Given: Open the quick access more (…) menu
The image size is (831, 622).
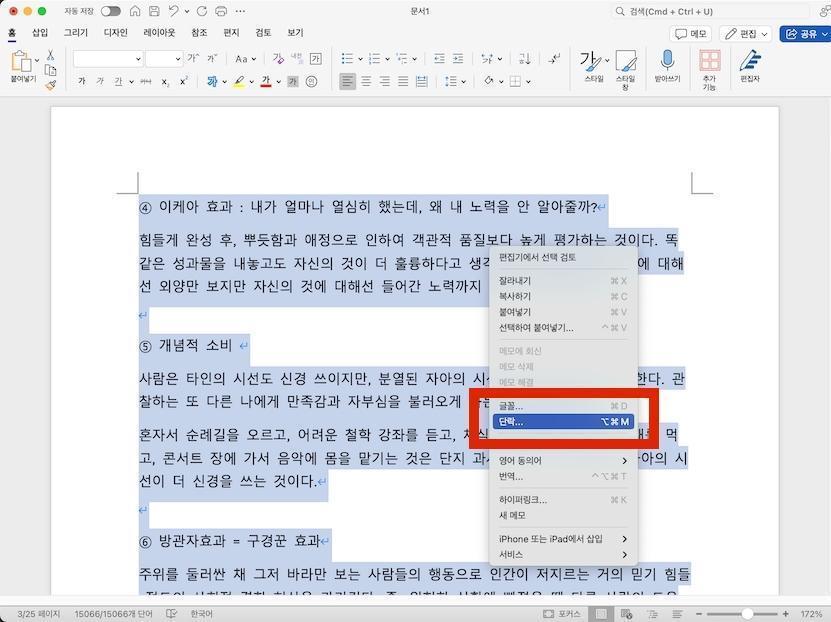Looking at the screenshot, I should (x=240, y=11).
